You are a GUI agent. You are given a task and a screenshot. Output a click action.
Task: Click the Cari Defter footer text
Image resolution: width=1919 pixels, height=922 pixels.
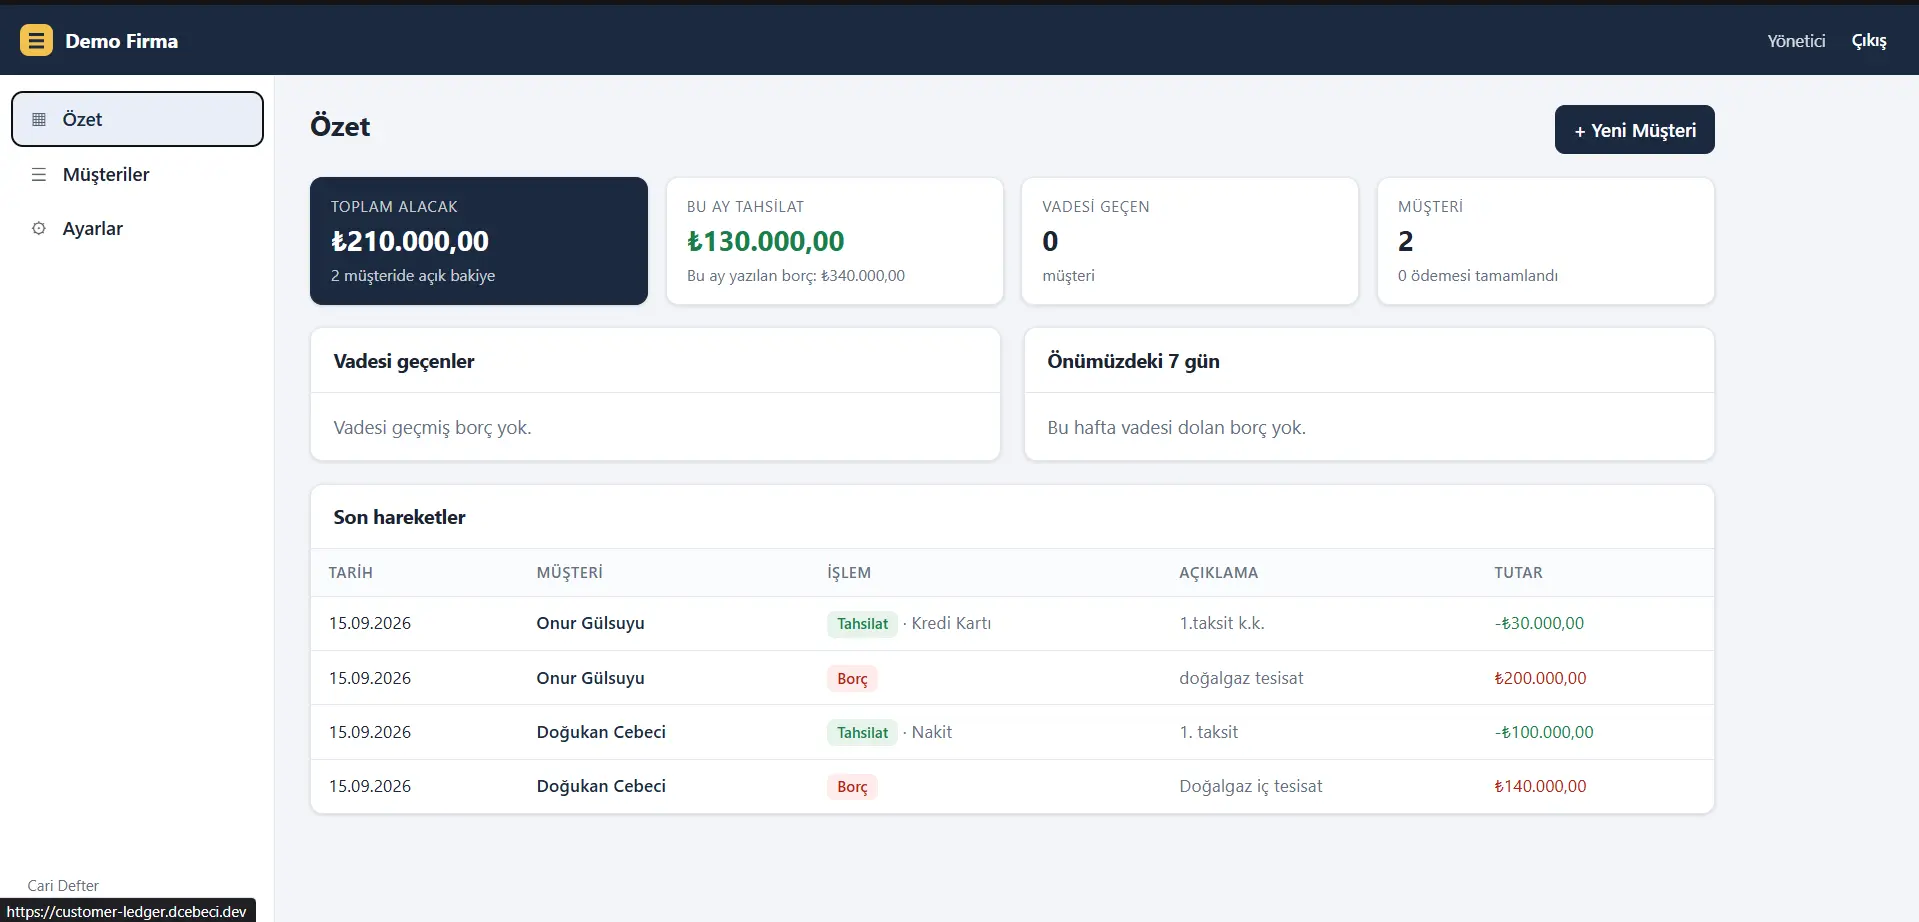[63, 886]
